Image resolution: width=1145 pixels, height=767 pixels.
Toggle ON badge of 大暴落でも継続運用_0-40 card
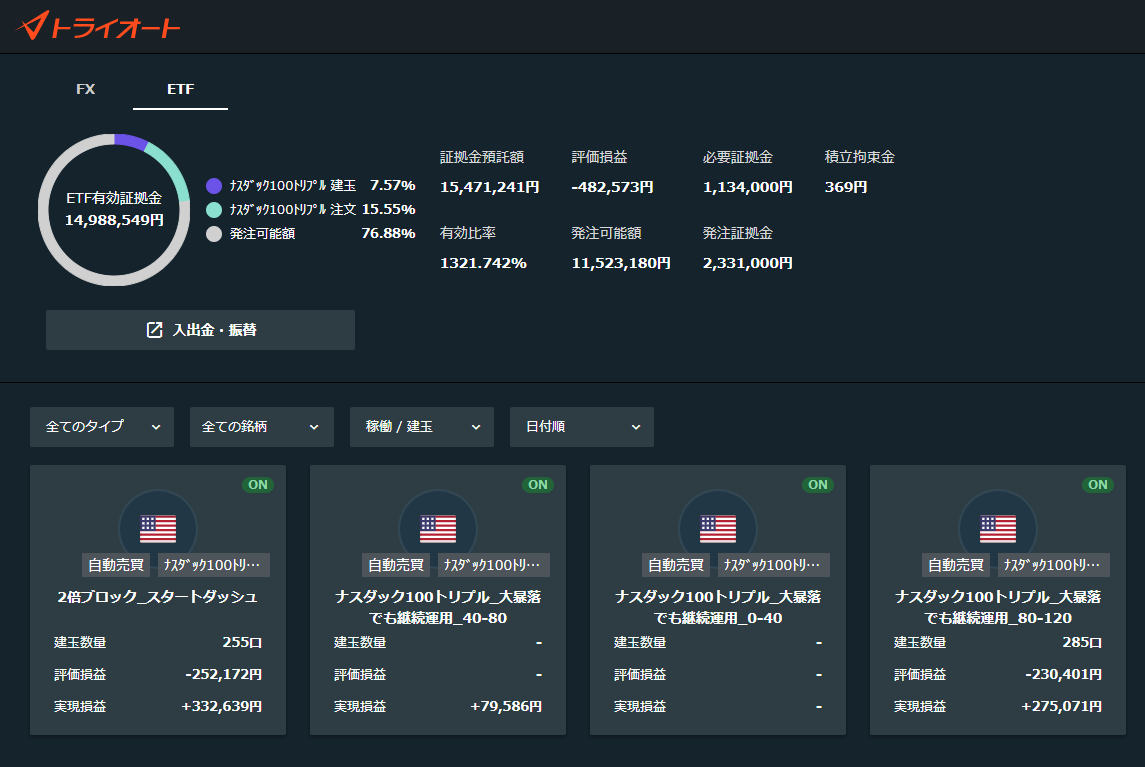click(818, 485)
